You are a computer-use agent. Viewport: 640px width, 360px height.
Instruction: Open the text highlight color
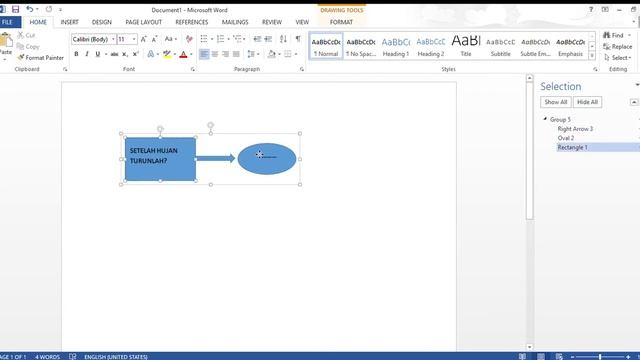click(167, 54)
